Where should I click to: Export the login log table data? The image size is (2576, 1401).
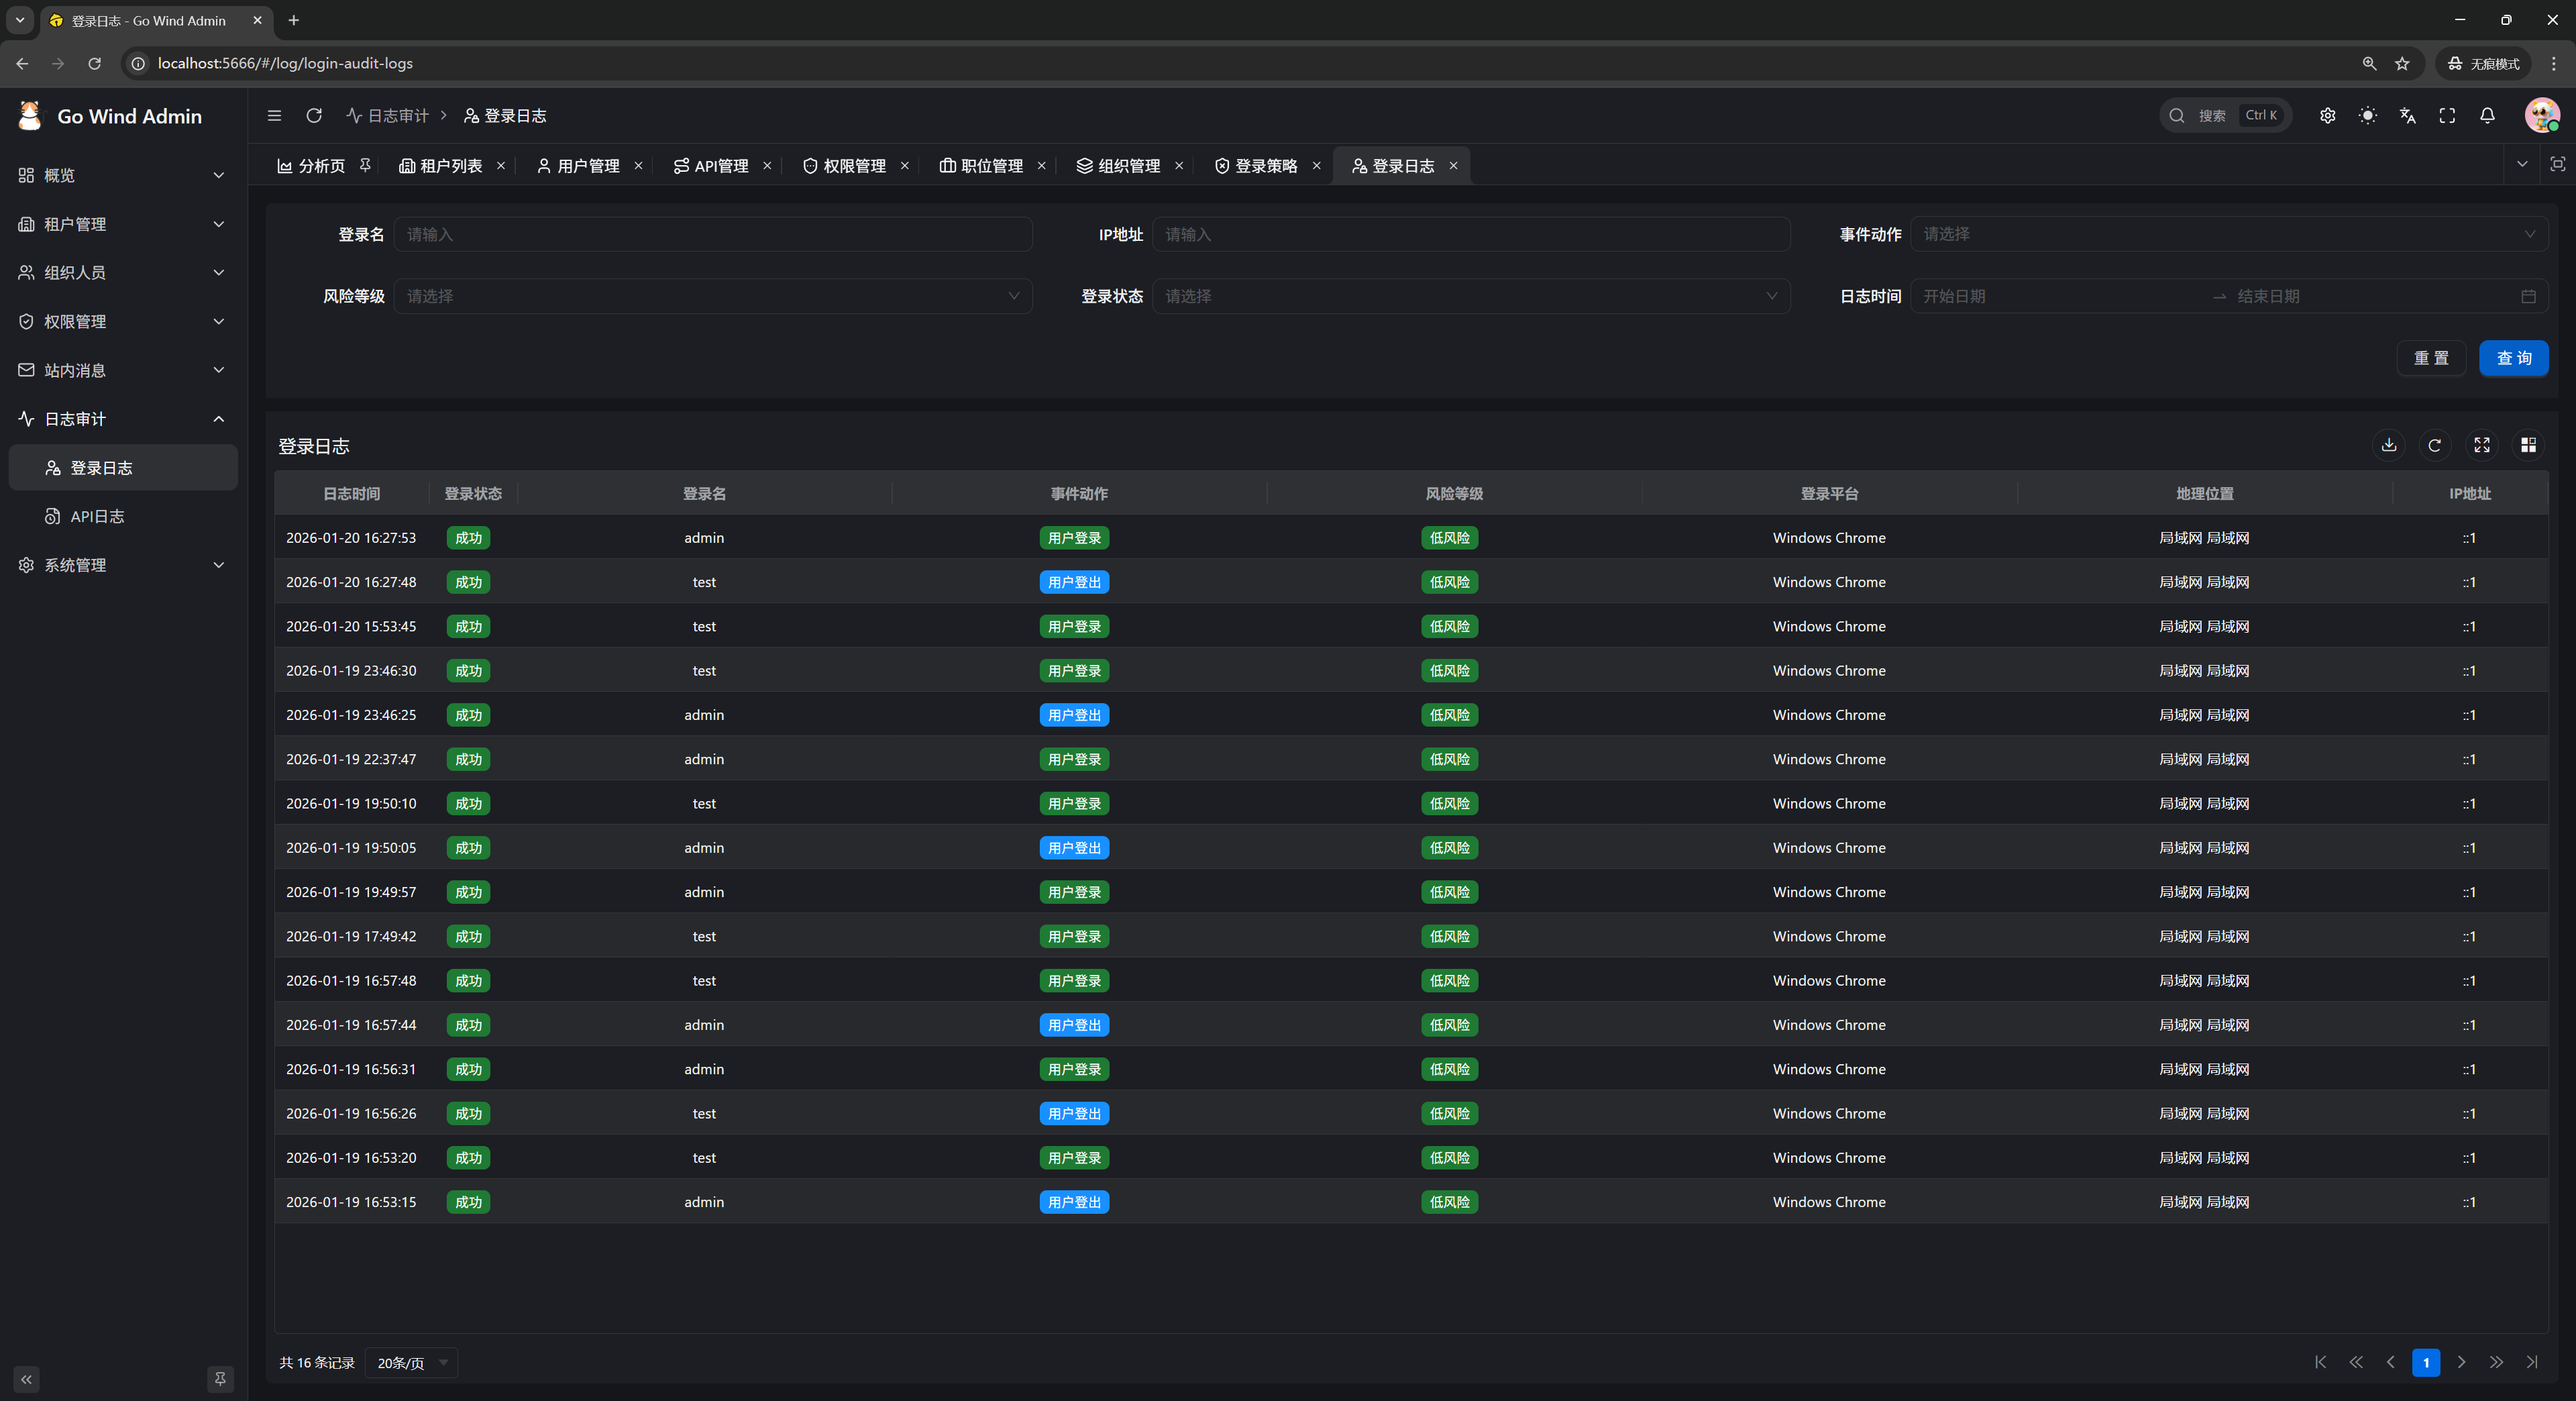click(2388, 445)
